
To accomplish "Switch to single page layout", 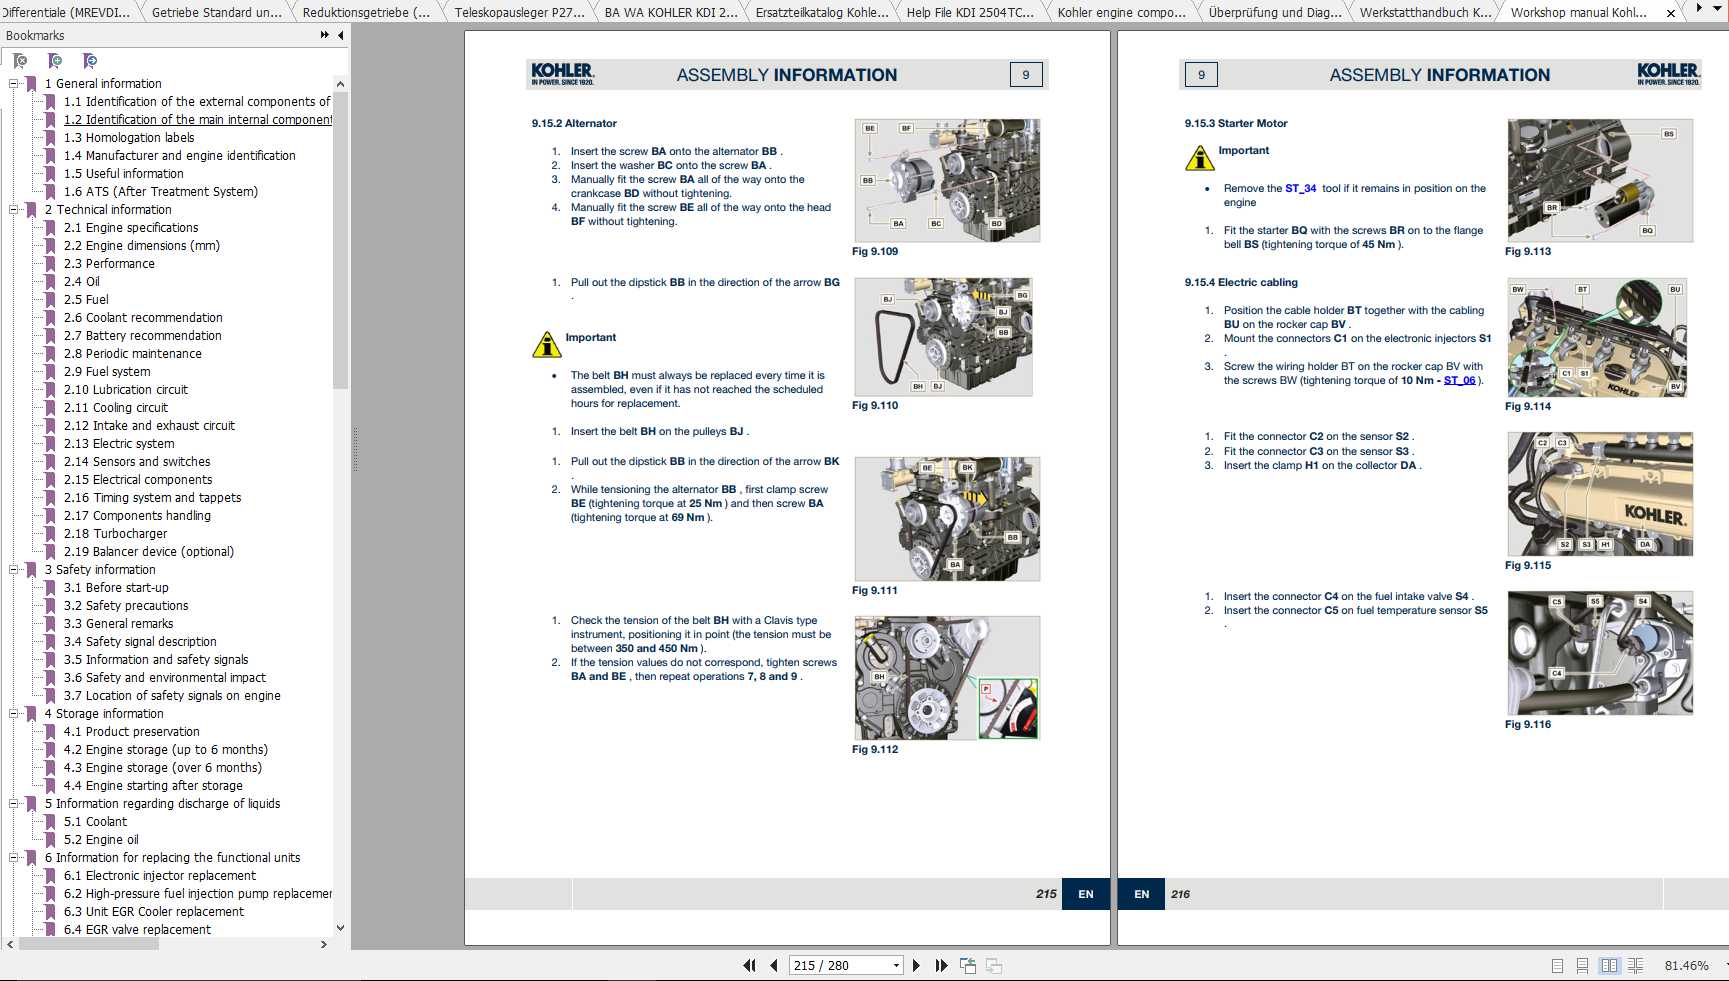I will tap(1557, 965).
